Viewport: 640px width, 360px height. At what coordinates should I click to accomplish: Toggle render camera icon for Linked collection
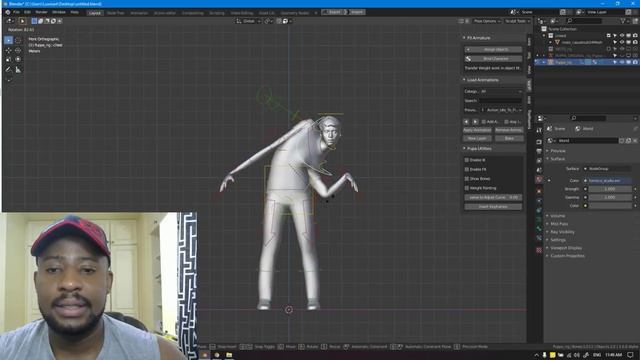pyautogui.click(x=635, y=36)
